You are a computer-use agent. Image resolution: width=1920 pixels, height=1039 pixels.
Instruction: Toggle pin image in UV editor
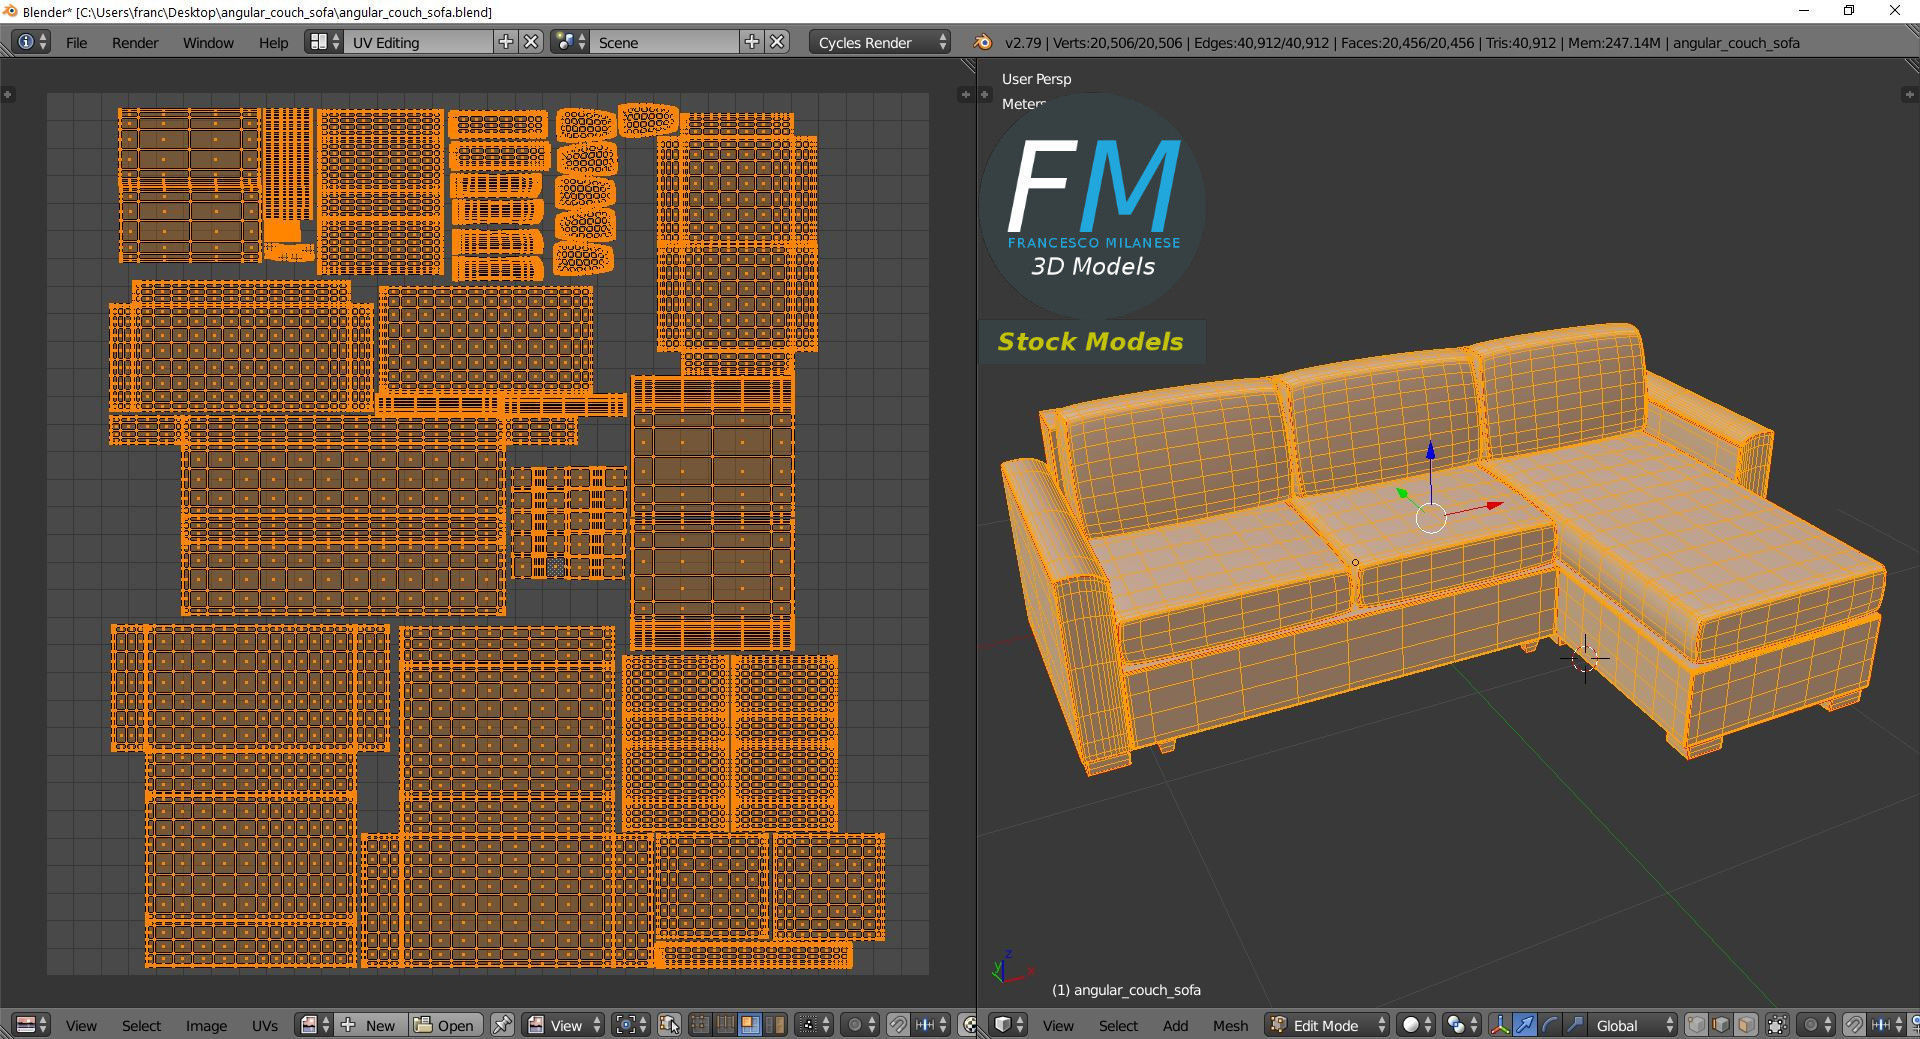(x=502, y=1025)
